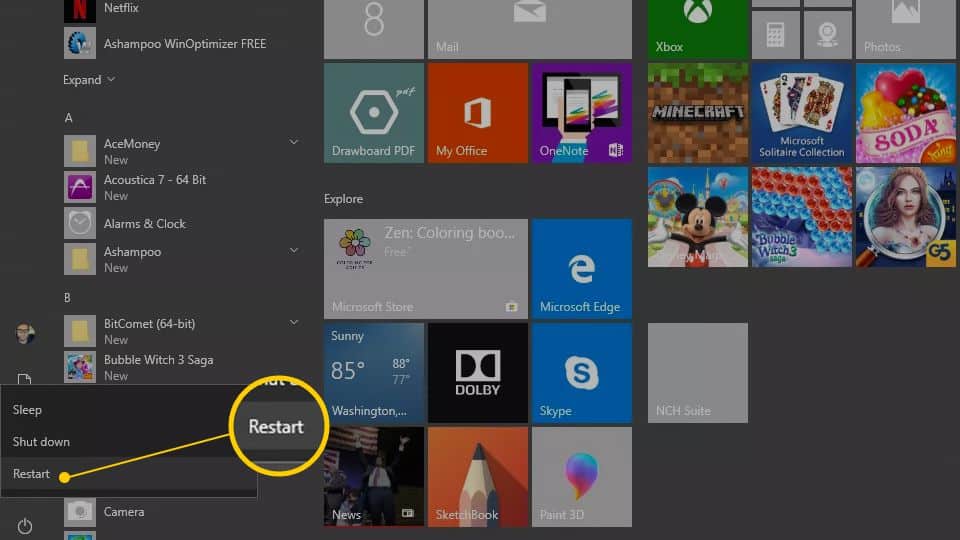
Task: Open the Xbox tile
Action: pos(697,28)
